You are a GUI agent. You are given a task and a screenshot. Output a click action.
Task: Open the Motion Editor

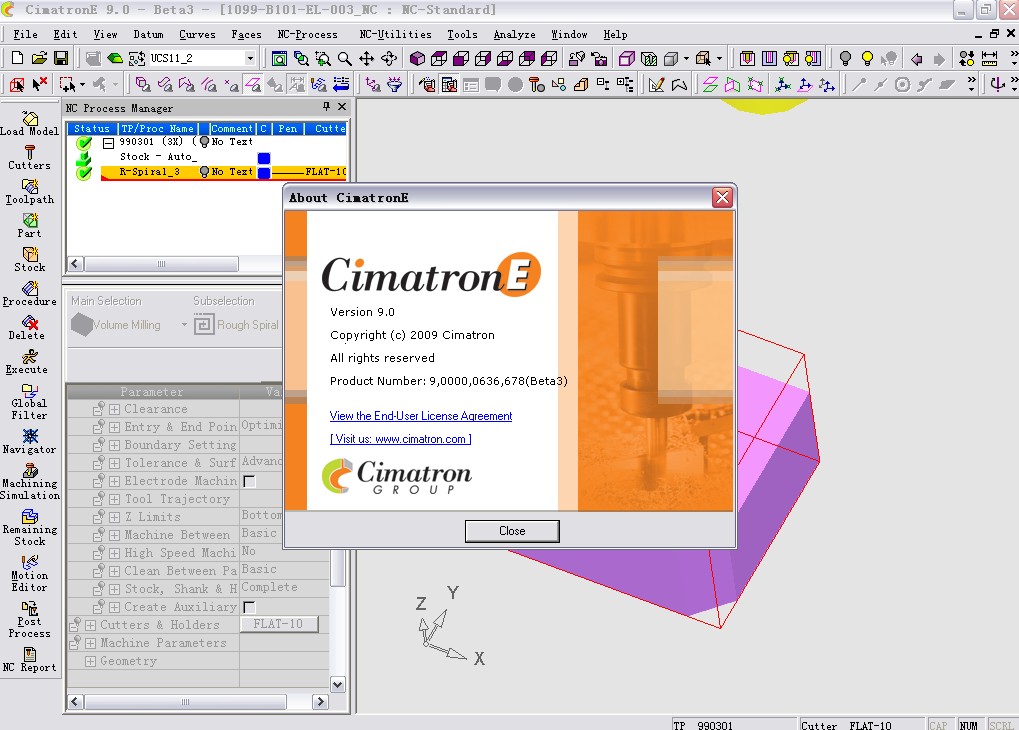point(30,574)
